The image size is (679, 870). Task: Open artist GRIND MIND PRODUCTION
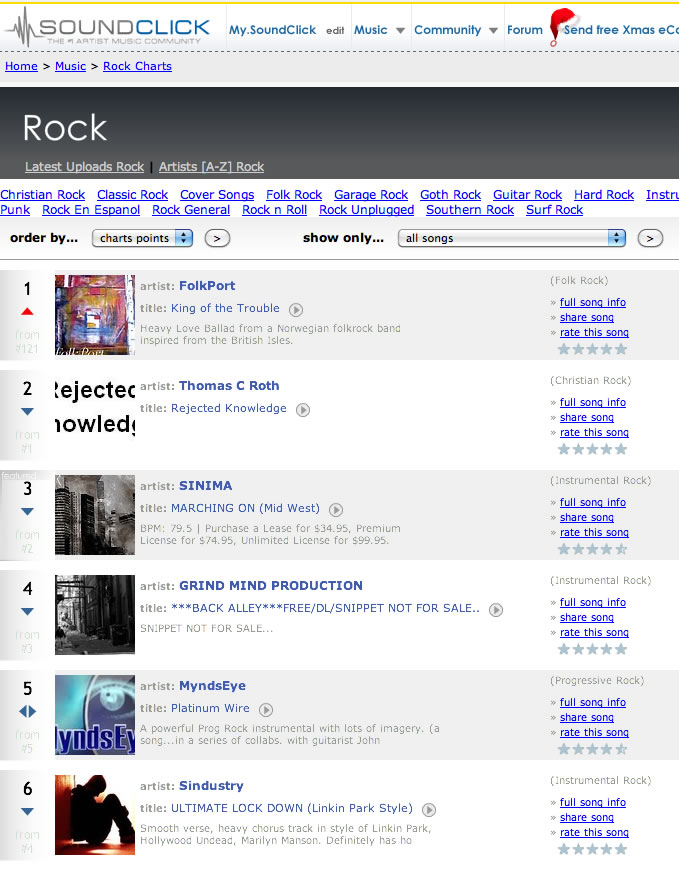(x=271, y=585)
